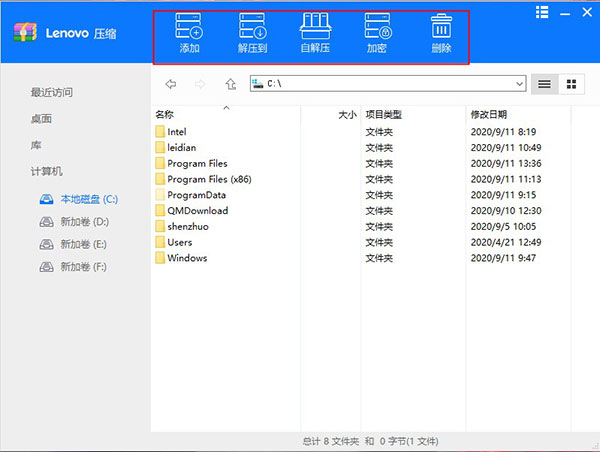Expand the C:\ path dropdown arrow
Image resolution: width=600 pixels, height=452 pixels.
tap(519, 84)
